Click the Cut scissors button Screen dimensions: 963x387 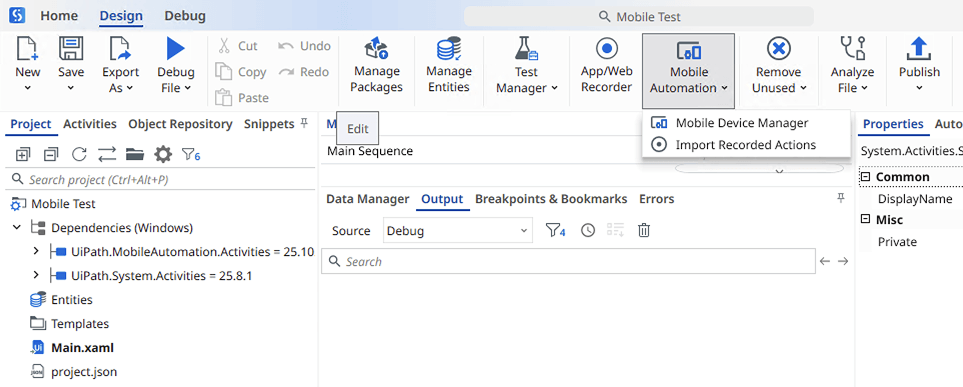click(238, 46)
